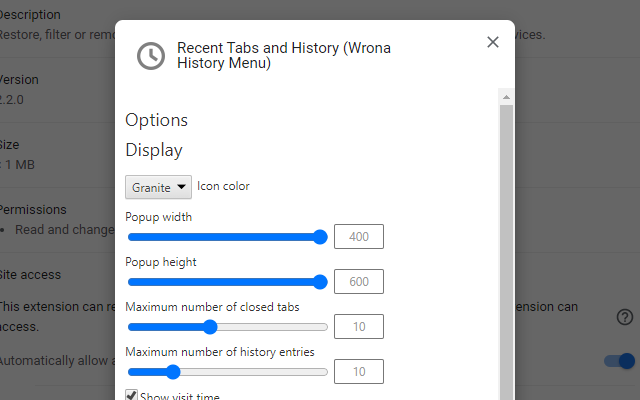This screenshot has height=400, width=640.
Task: Click the Popup width value field showing 400
Action: [359, 237]
